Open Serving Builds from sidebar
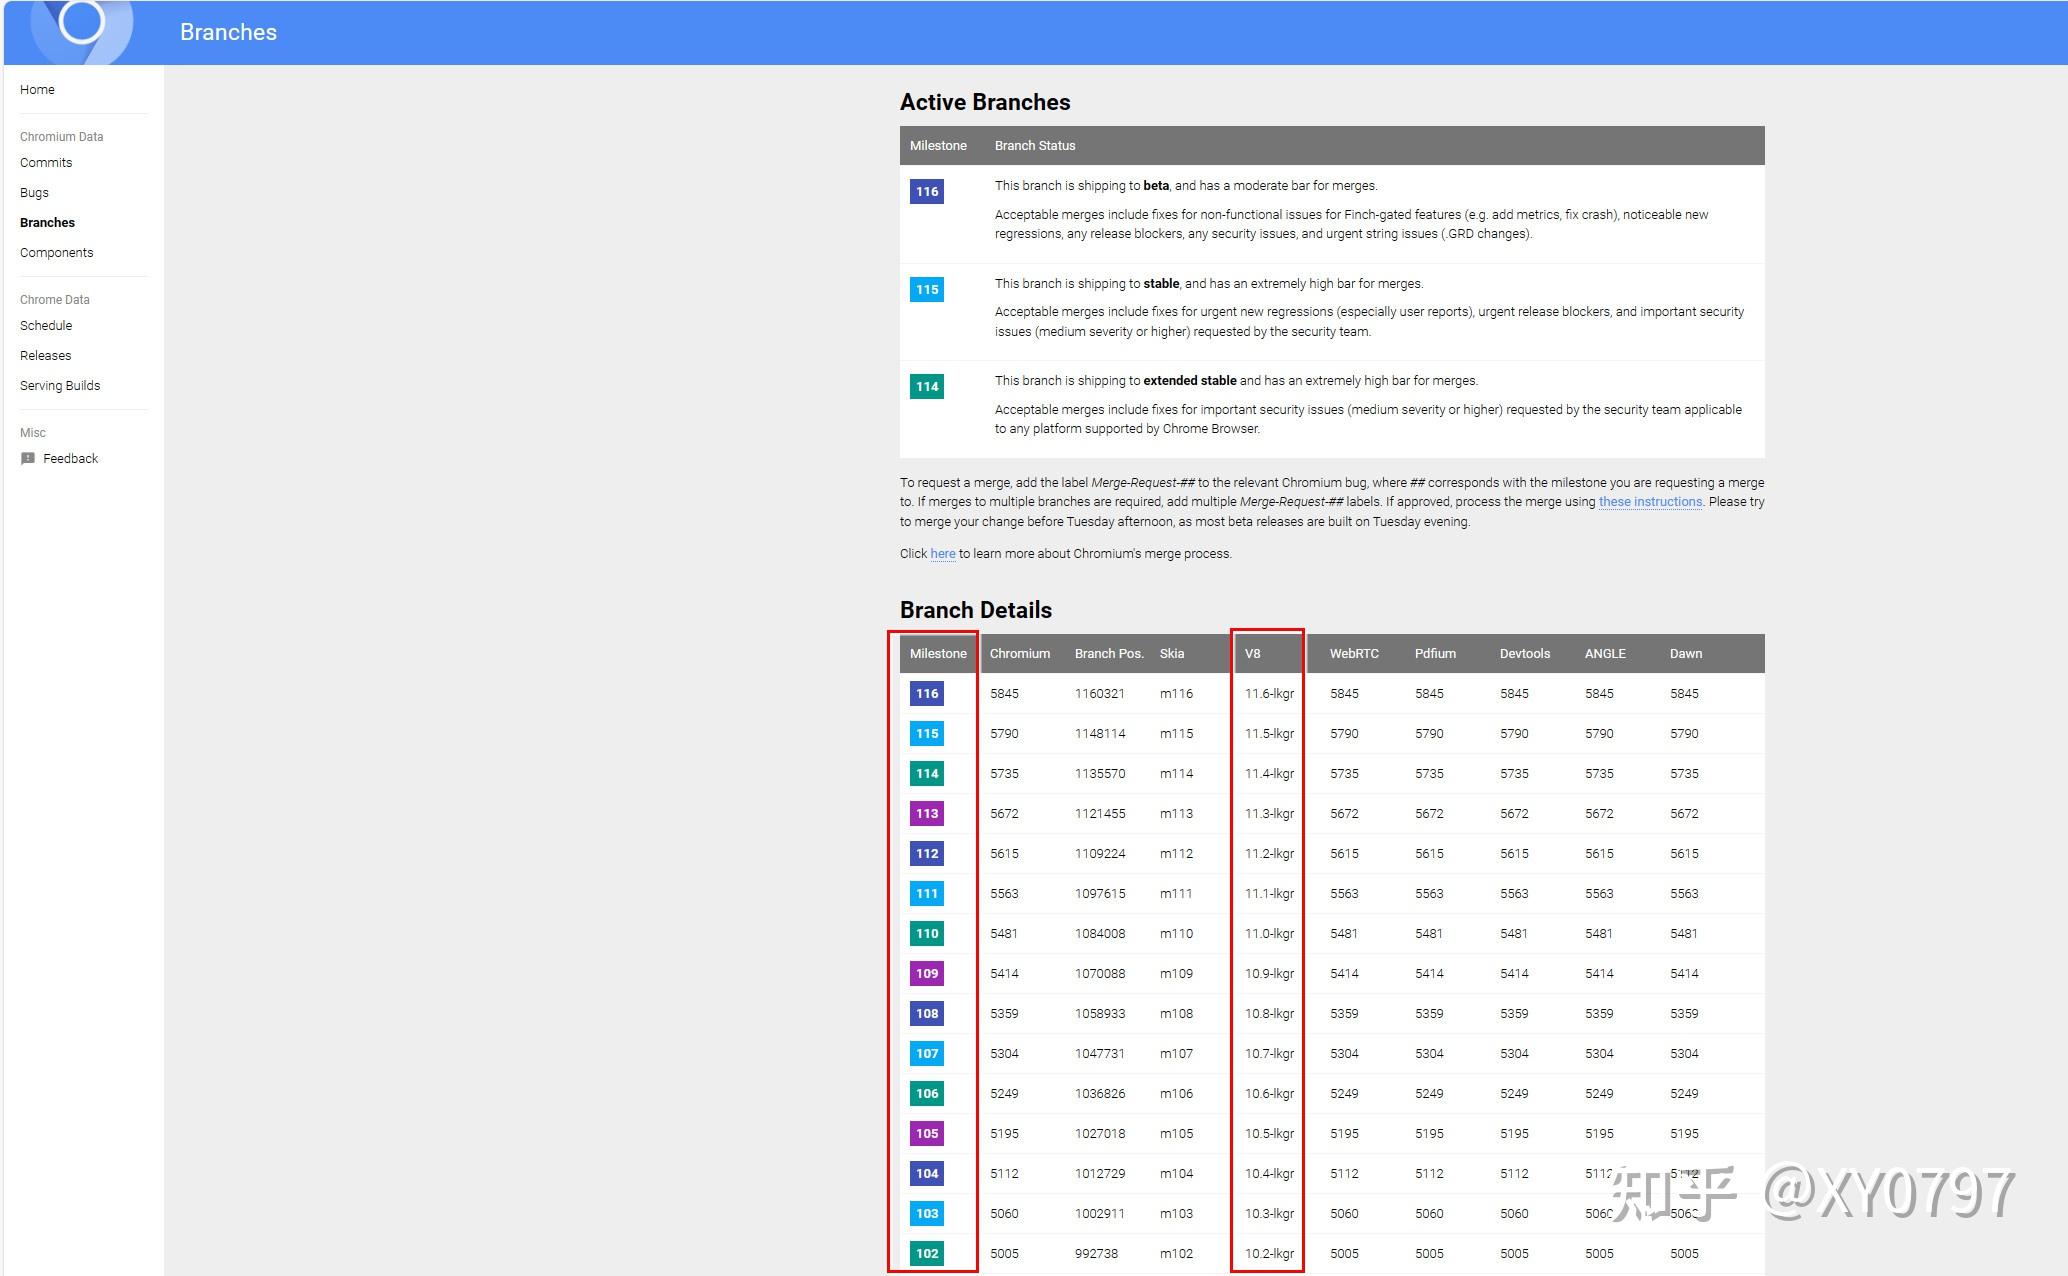The height and width of the screenshot is (1276, 2068). tap(60, 386)
